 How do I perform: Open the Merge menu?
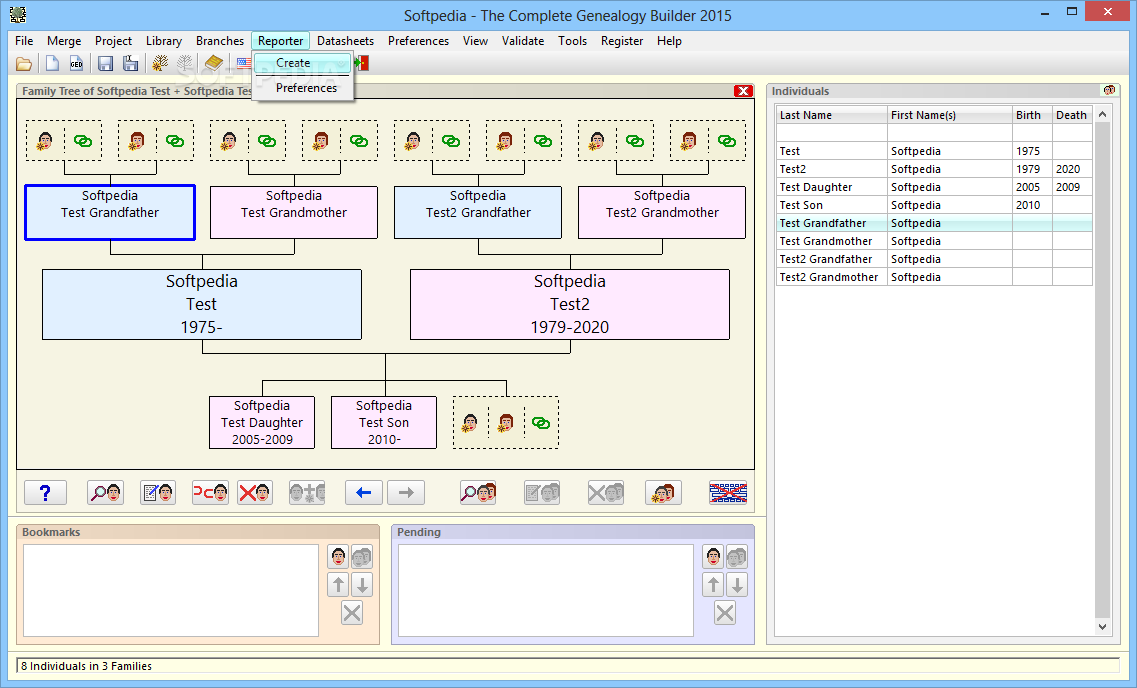(64, 41)
